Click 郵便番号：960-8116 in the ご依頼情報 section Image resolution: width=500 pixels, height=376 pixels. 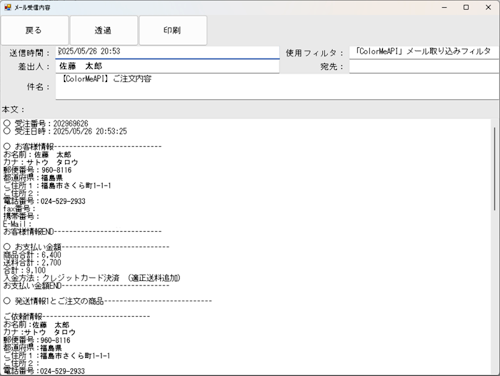(37, 340)
